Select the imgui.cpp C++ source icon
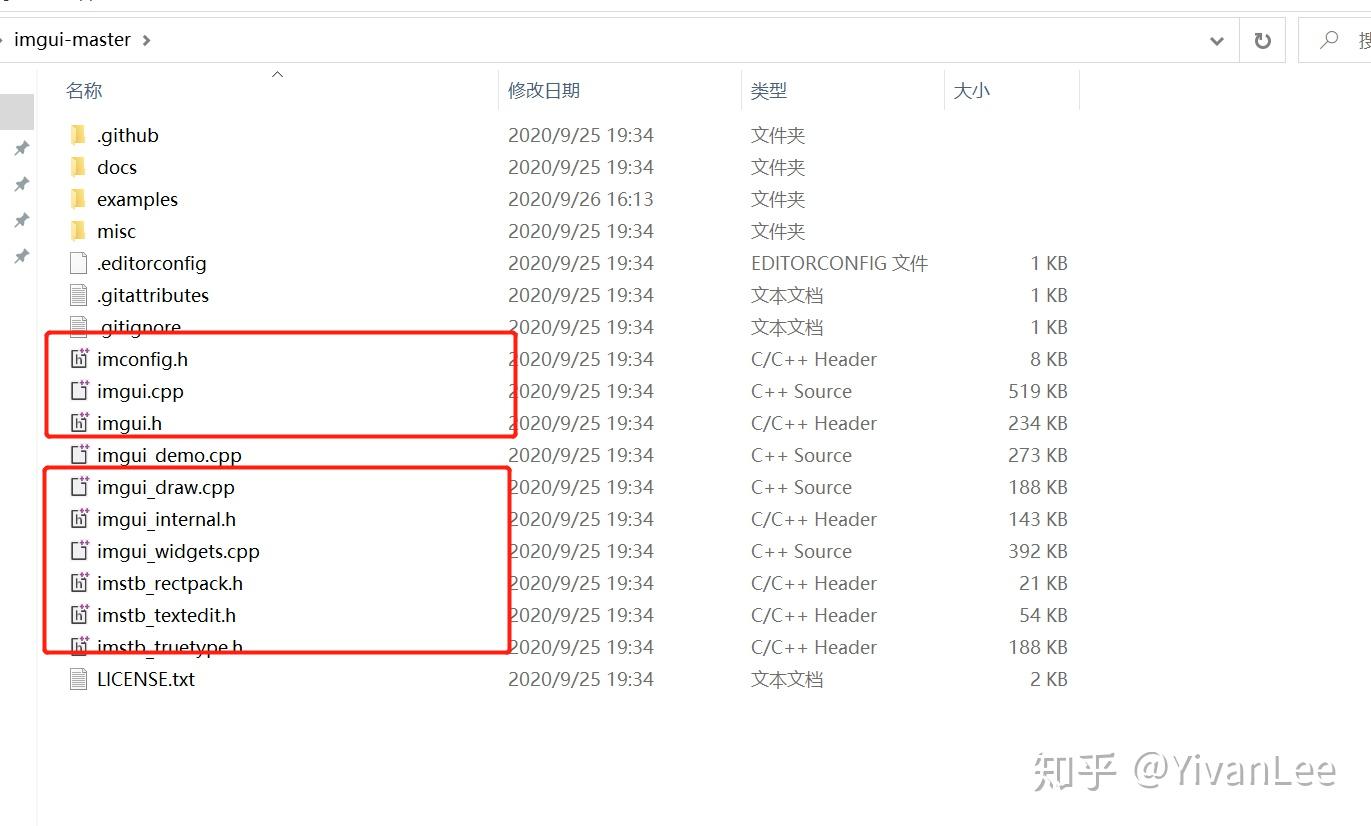1371x826 pixels. (79, 391)
